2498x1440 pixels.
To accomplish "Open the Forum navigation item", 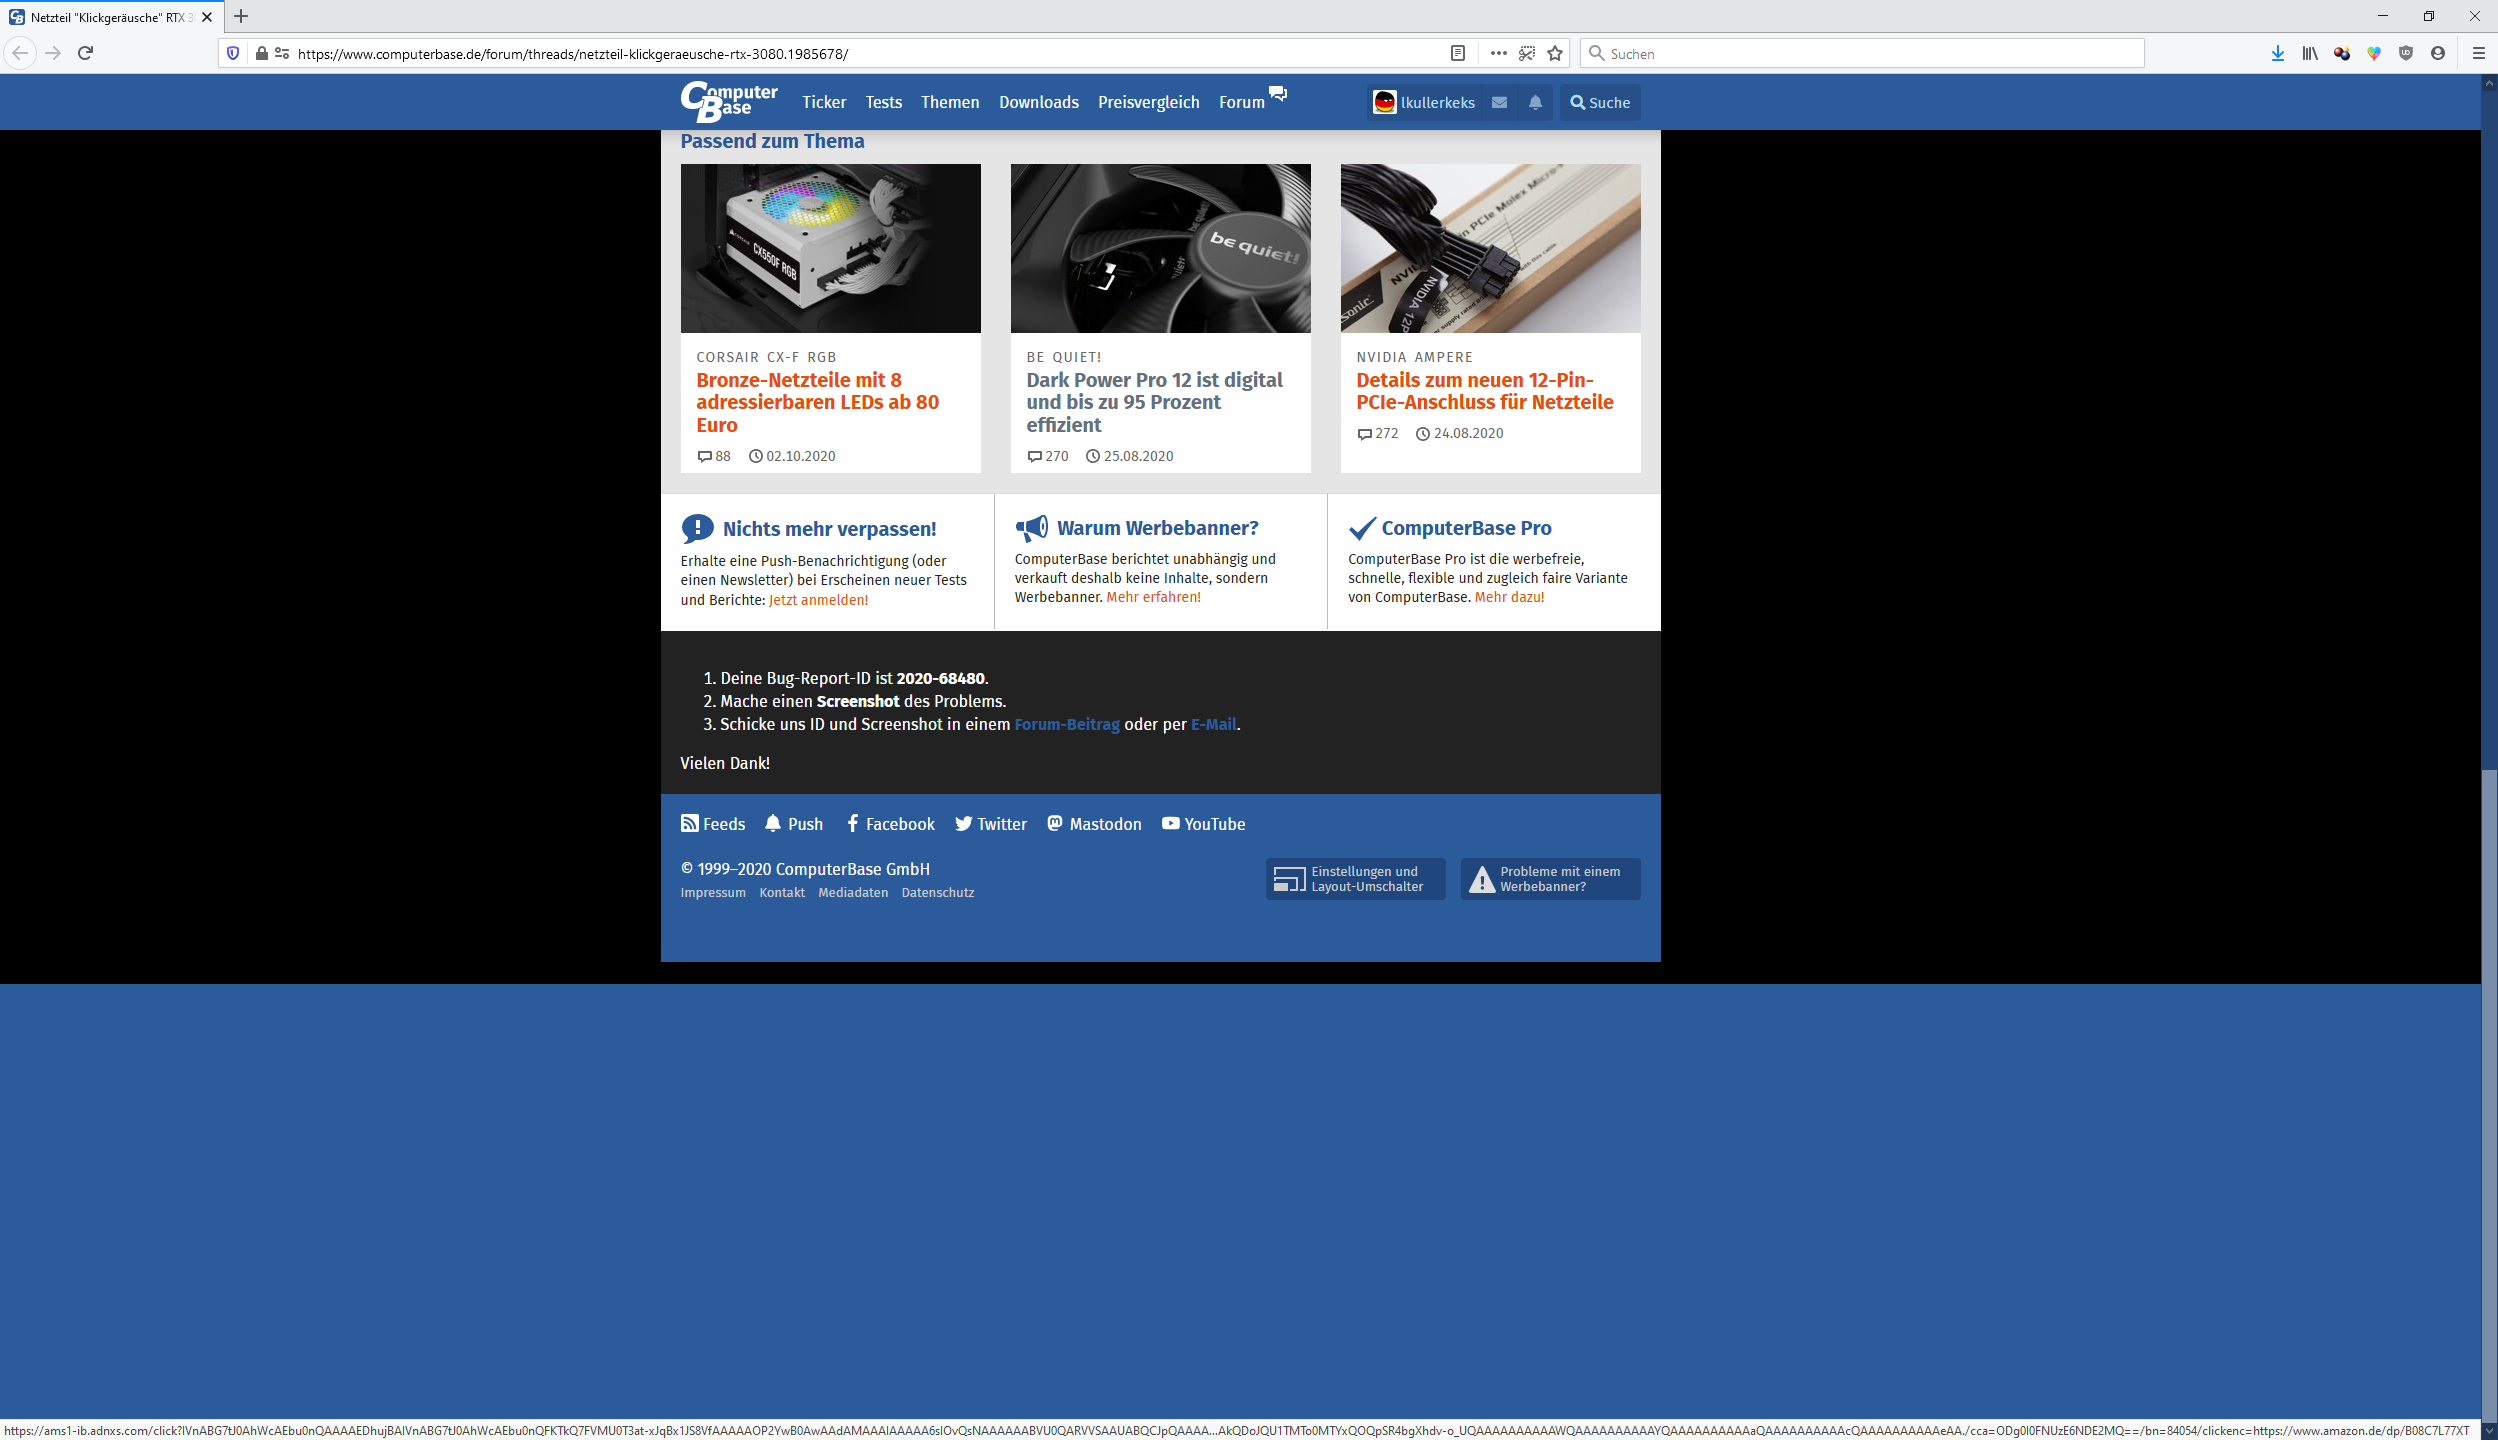I will click(x=1242, y=102).
